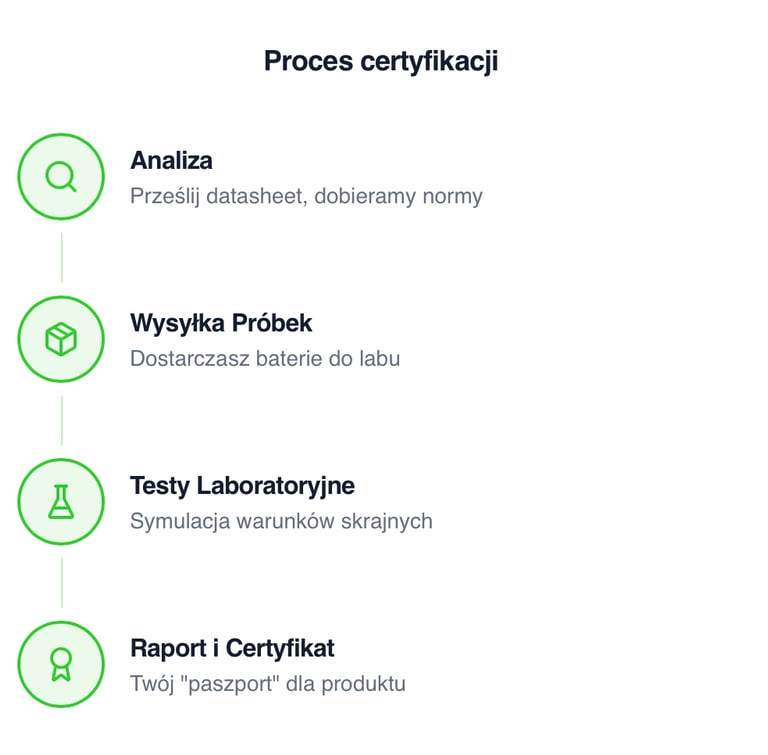The width and height of the screenshot is (768, 755).
Task: Open the 'Analiza' step title
Action: [171, 160]
